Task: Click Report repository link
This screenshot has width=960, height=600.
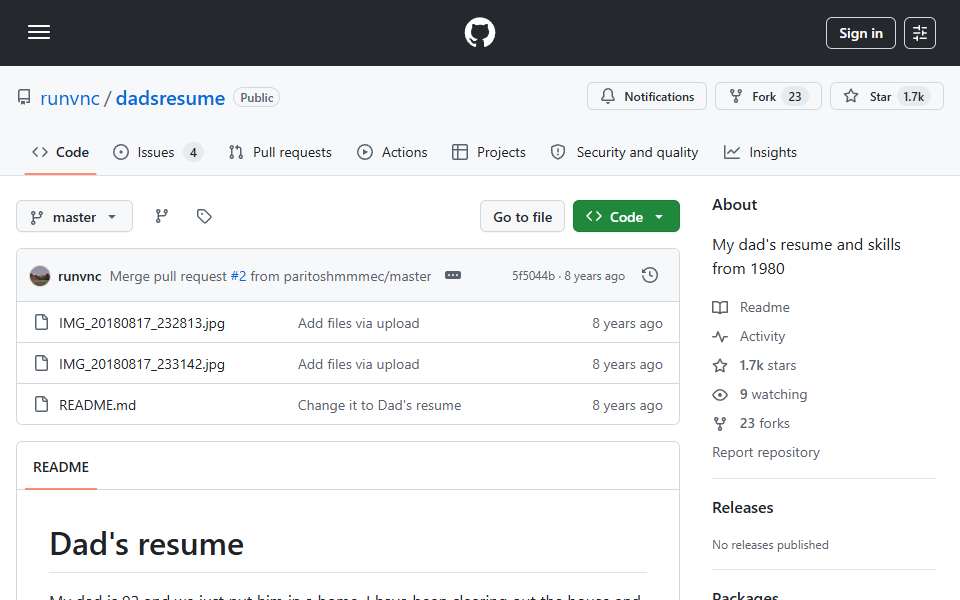Action: pyautogui.click(x=765, y=452)
